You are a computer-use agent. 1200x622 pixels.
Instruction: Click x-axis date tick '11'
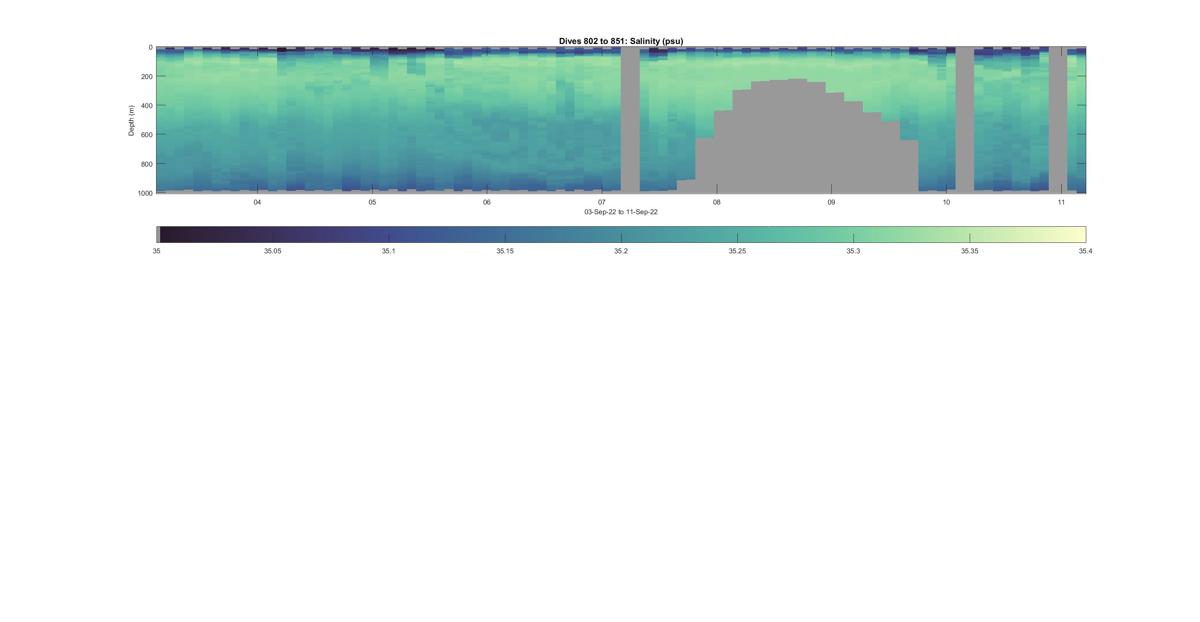(1061, 202)
